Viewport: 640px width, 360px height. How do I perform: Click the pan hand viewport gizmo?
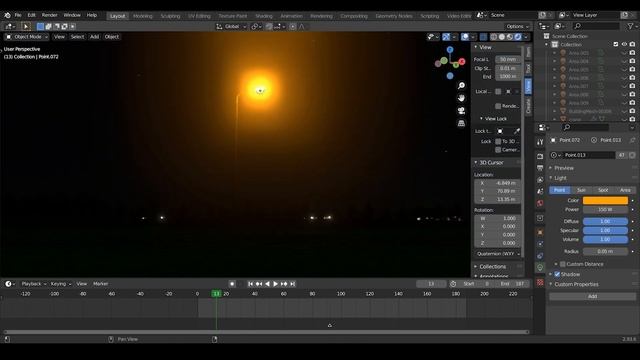pos(461,98)
